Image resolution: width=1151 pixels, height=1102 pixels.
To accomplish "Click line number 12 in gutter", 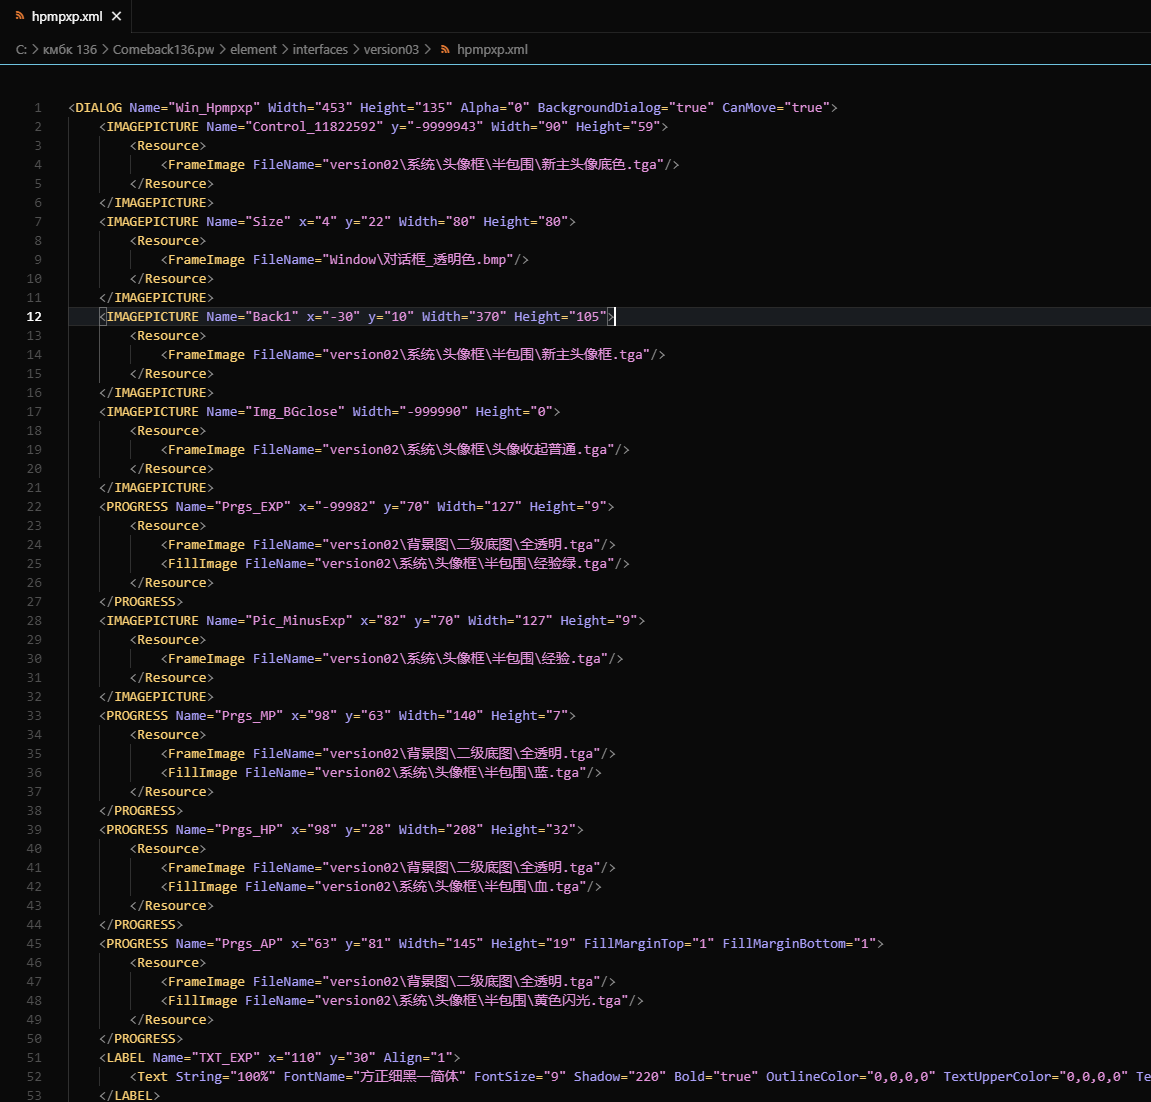I will click(35, 316).
